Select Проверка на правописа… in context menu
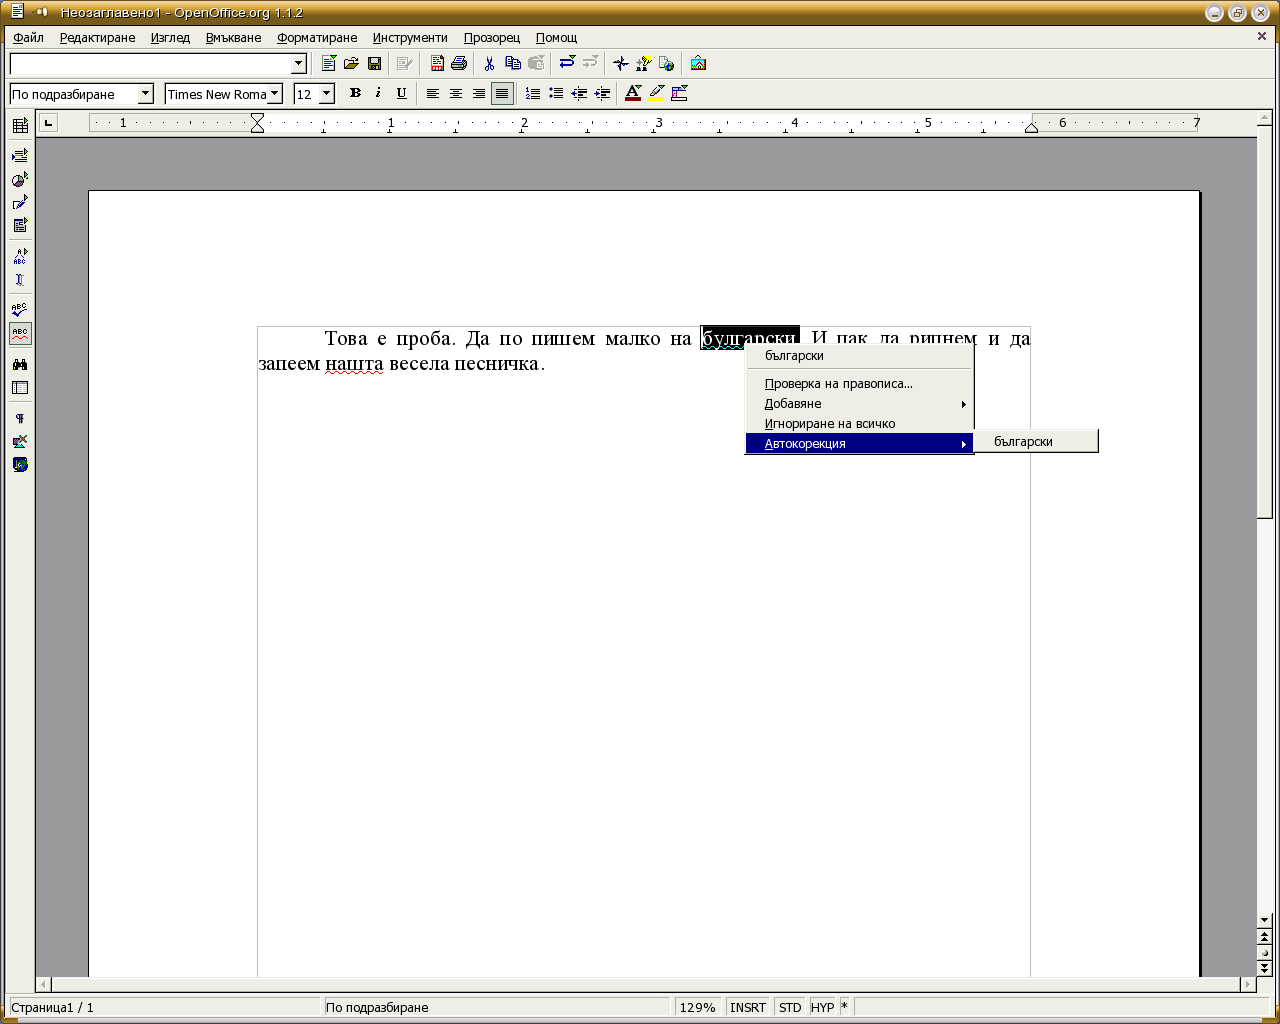Image resolution: width=1280 pixels, height=1024 pixels. (x=860, y=384)
